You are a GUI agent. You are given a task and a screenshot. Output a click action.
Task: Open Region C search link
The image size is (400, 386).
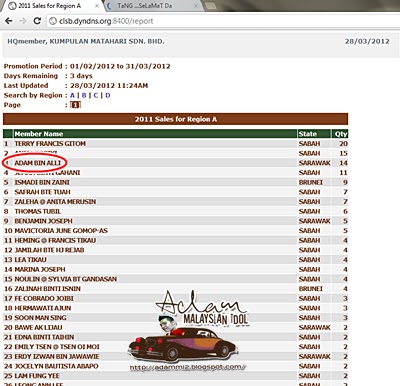(x=96, y=95)
